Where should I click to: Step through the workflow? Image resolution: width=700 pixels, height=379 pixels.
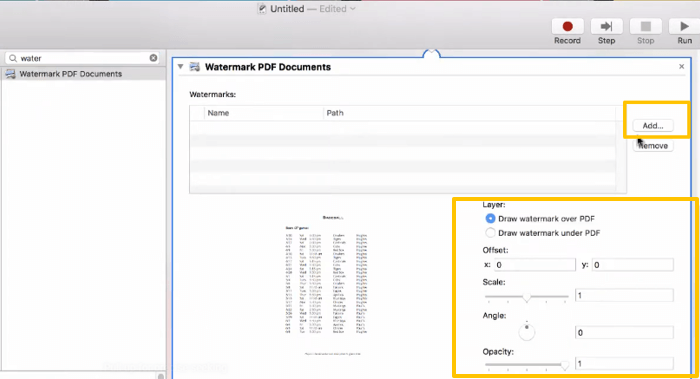click(606, 27)
